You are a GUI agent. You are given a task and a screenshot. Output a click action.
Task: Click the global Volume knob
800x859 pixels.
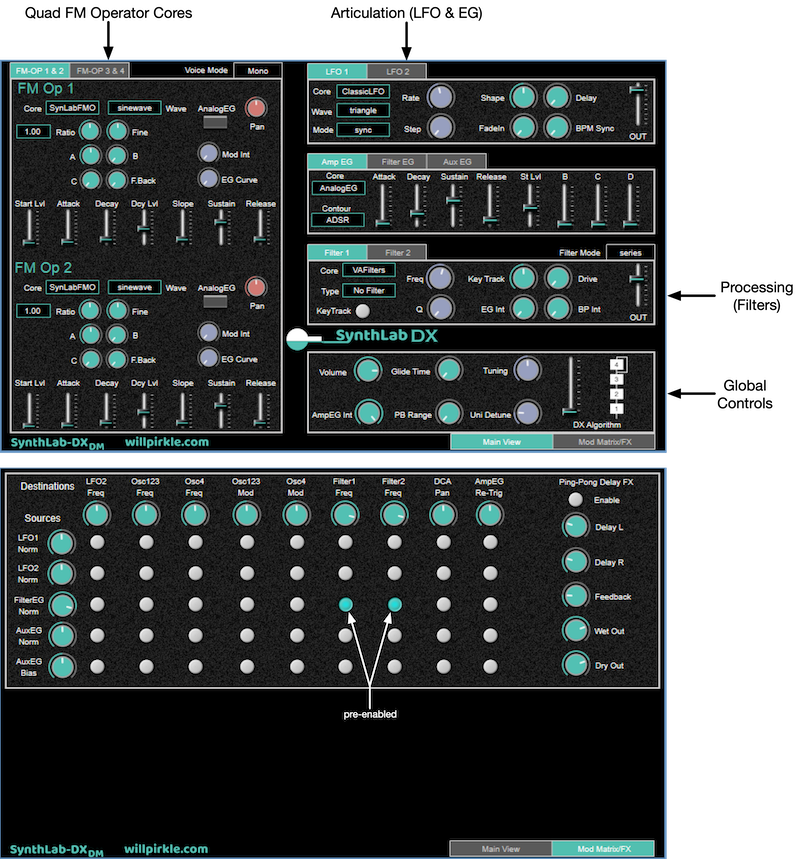tap(368, 371)
